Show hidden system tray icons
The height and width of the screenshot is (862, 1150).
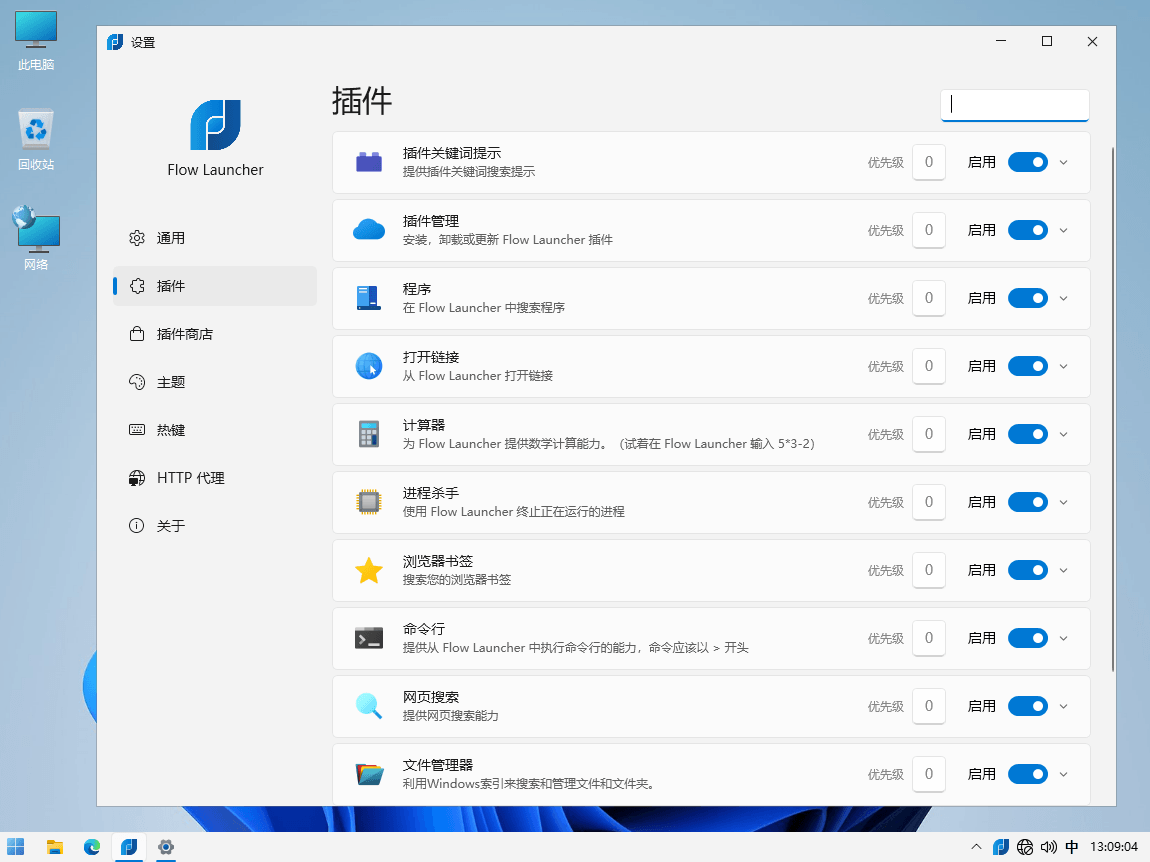(976, 847)
